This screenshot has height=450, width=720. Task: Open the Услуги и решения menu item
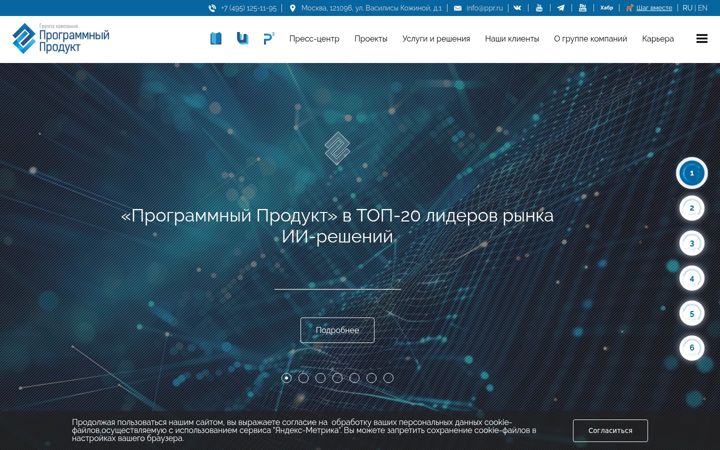pyautogui.click(x=436, y=39)
